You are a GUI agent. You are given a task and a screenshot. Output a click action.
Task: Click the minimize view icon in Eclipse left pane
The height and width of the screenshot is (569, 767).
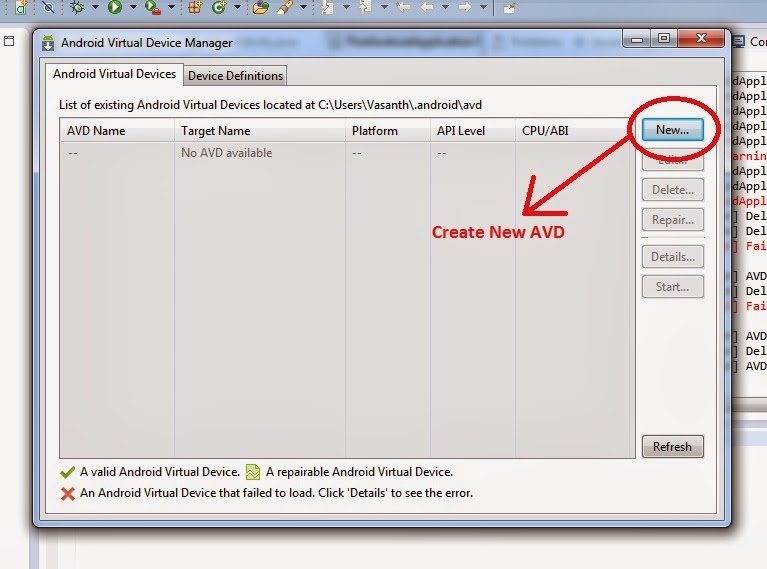click(9, 41)
